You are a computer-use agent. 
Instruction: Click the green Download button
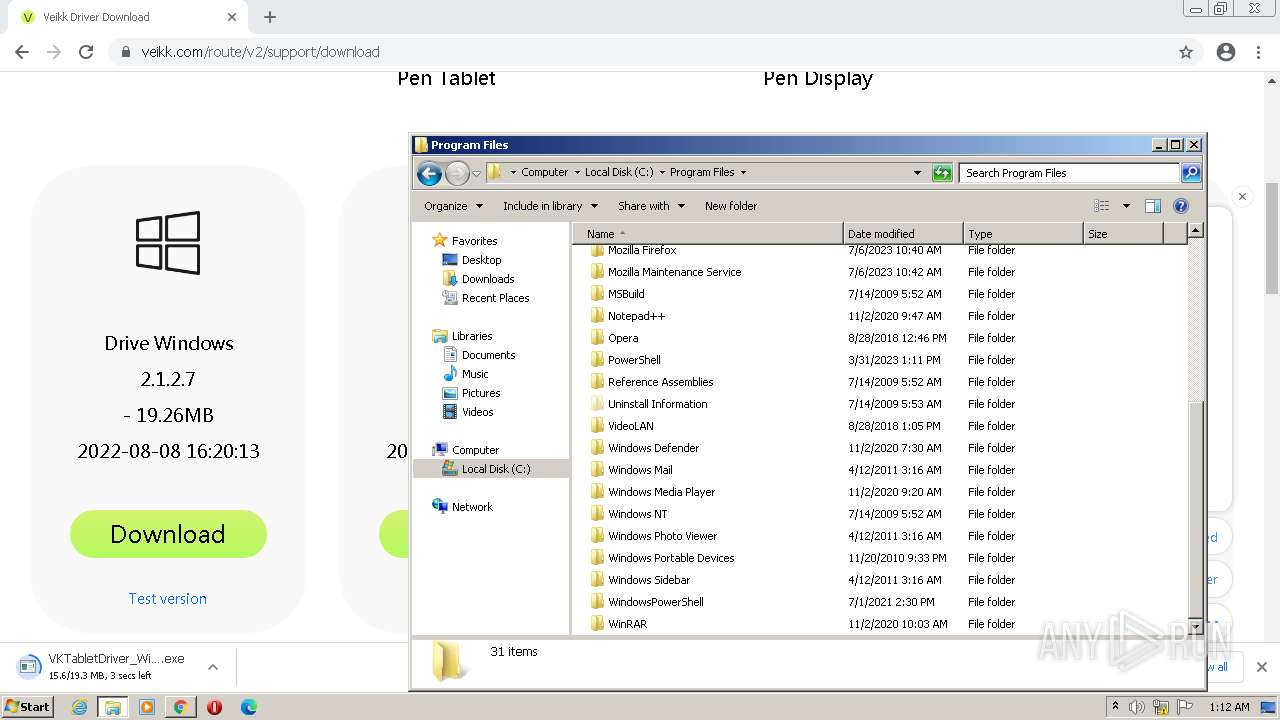(168, 534)
